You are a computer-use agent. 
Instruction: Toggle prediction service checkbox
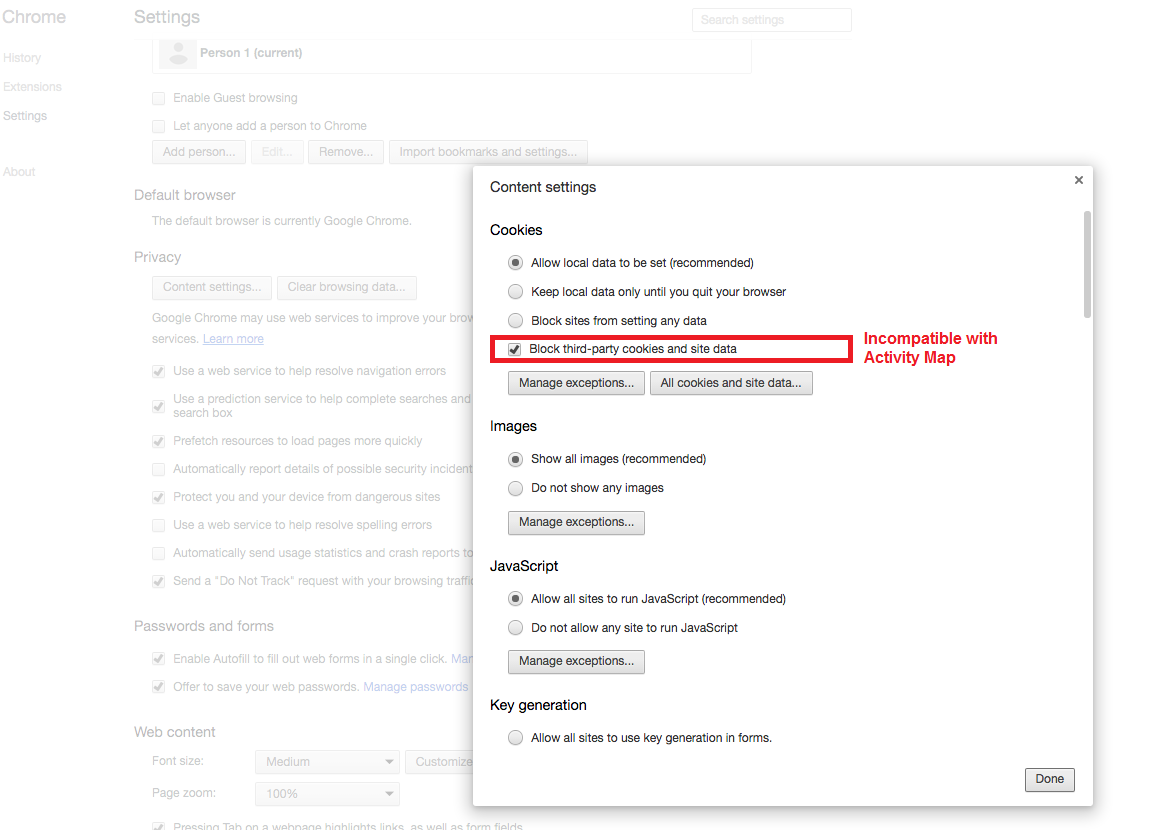pos(159,407)
